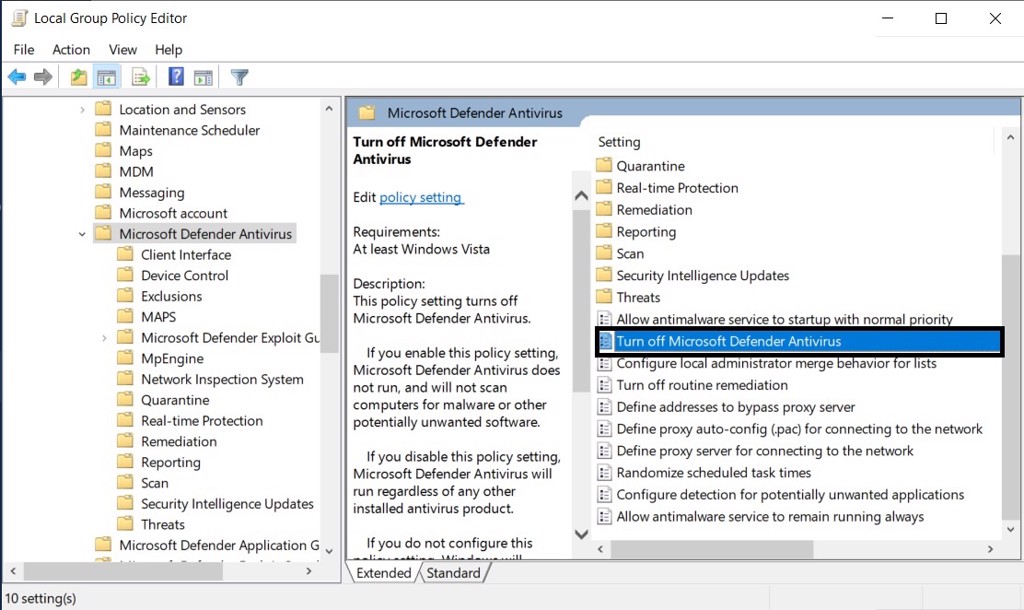Click the Export list toolbar icon
The width and height of the screenshot is (1024, 610).
[x=140, y=77]
